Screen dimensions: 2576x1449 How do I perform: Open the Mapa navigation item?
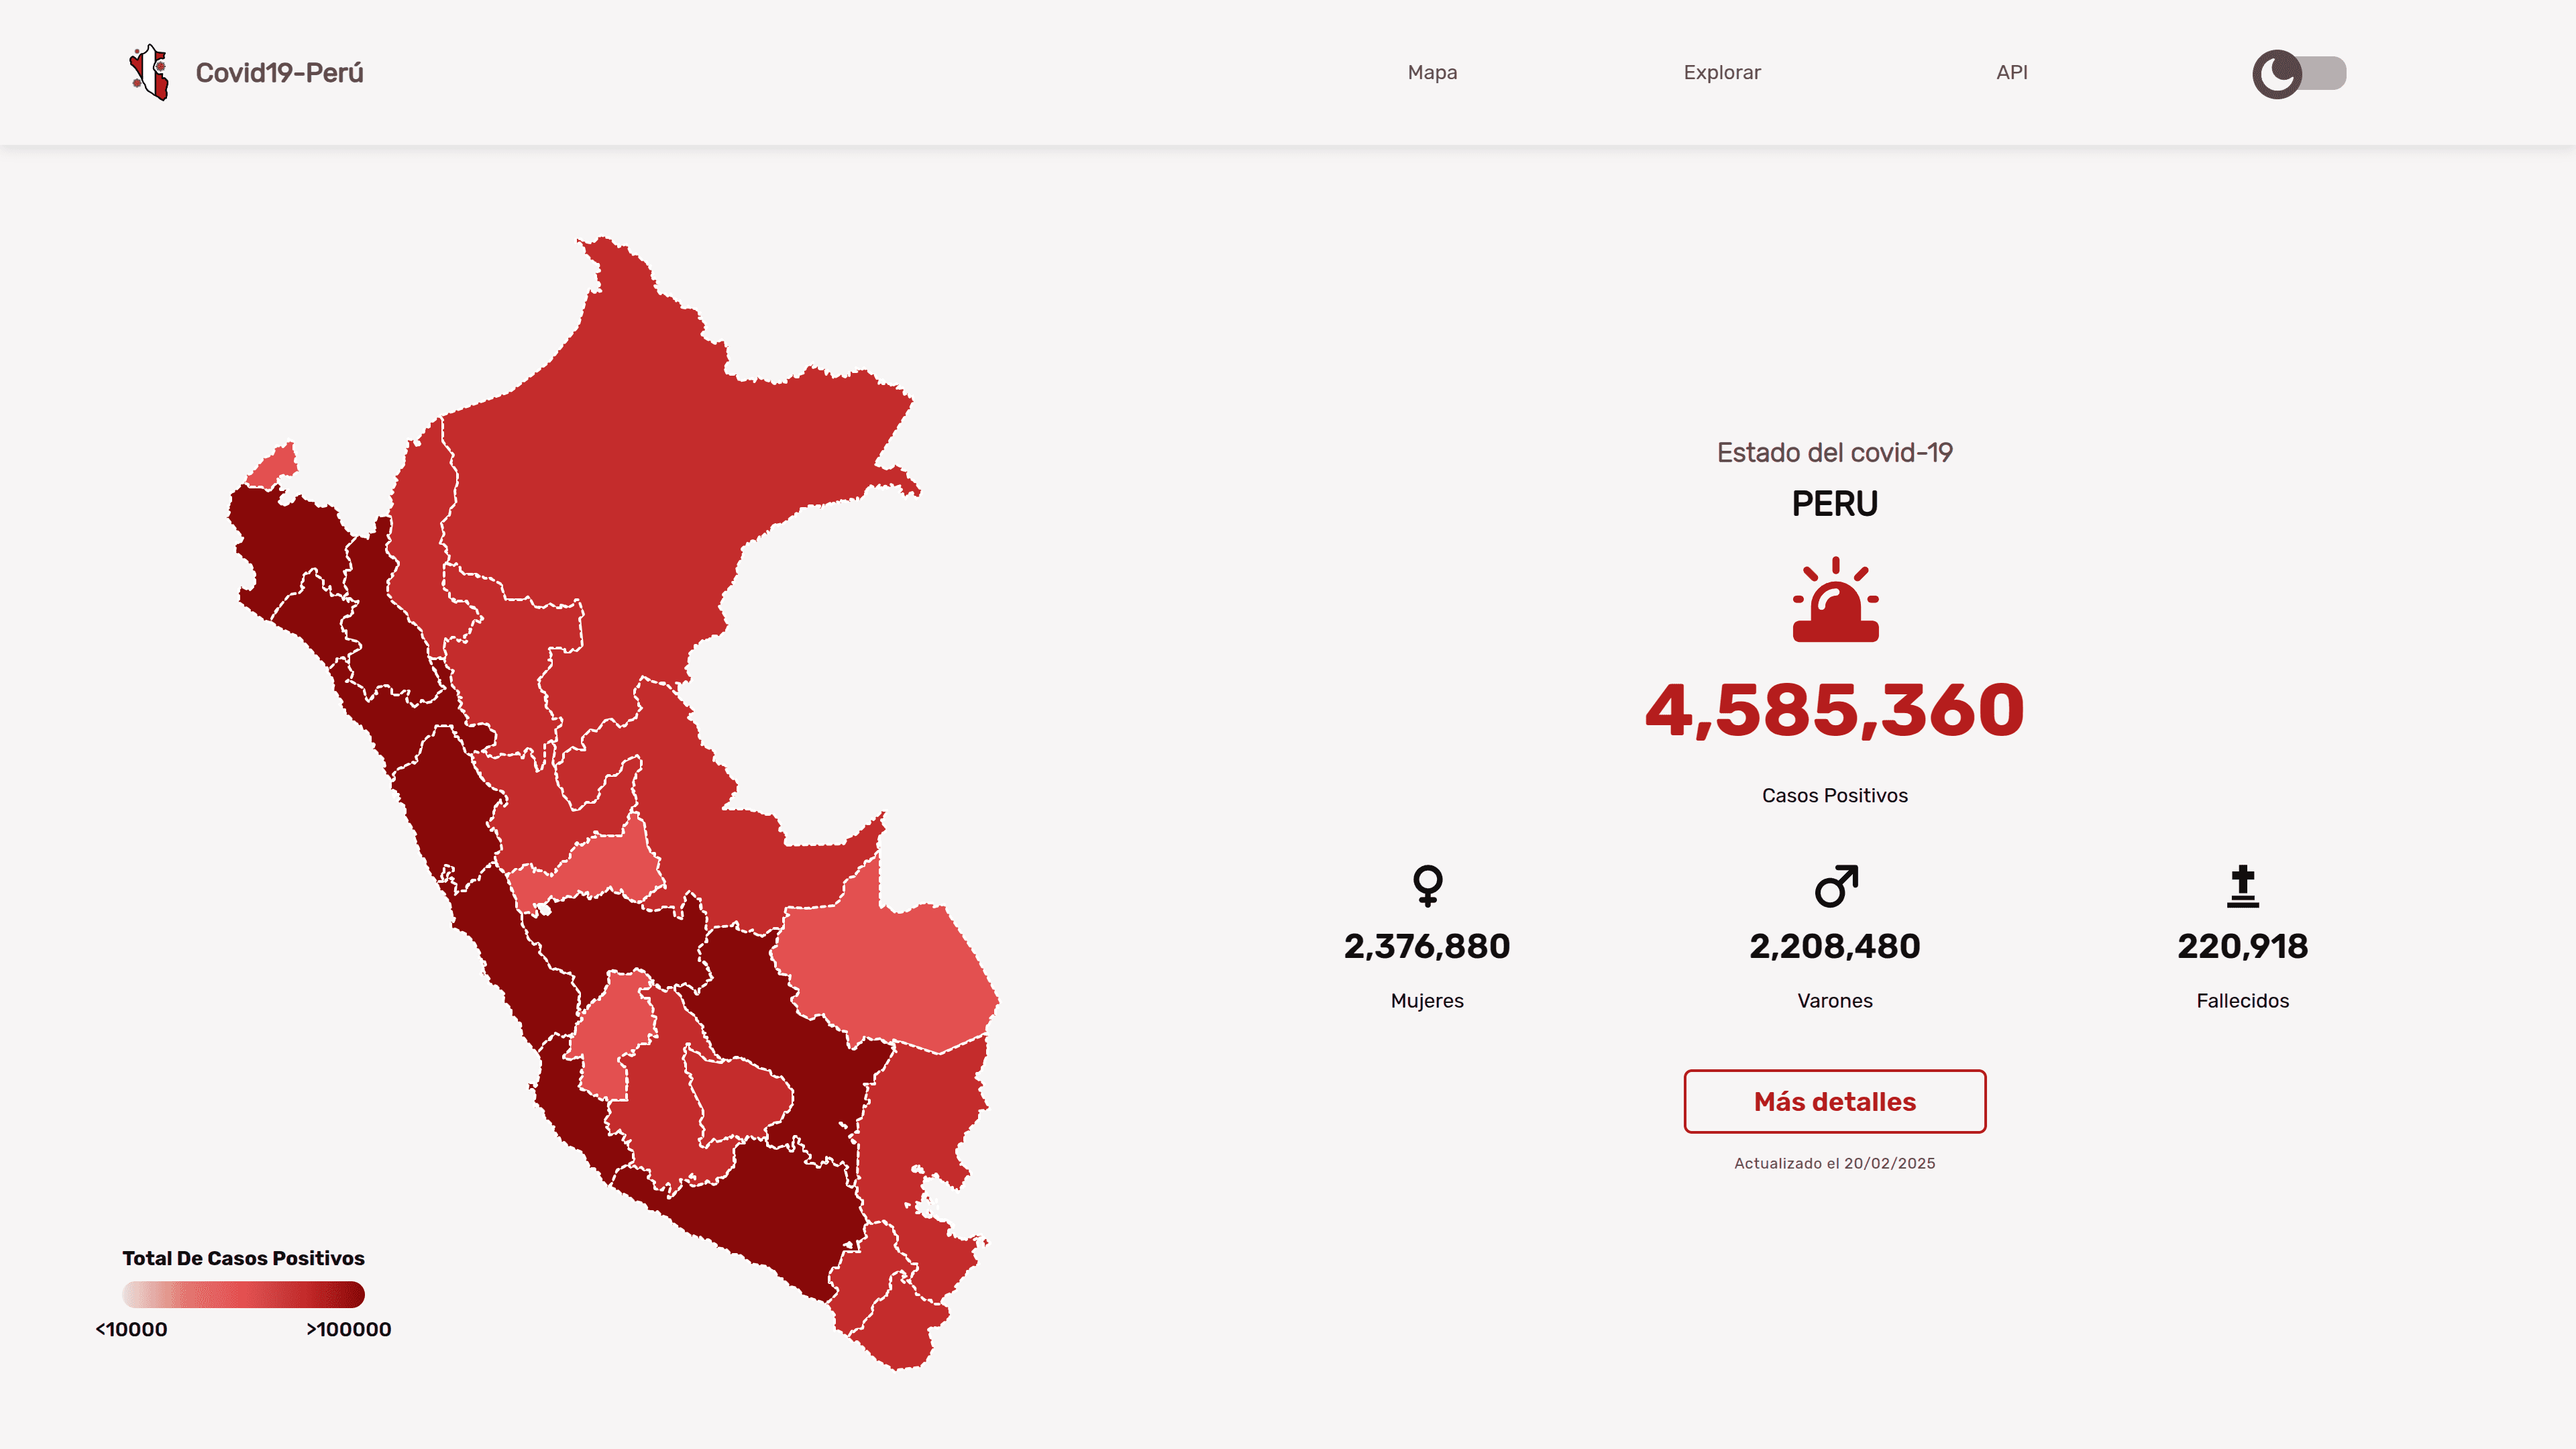coord(1432,72)
